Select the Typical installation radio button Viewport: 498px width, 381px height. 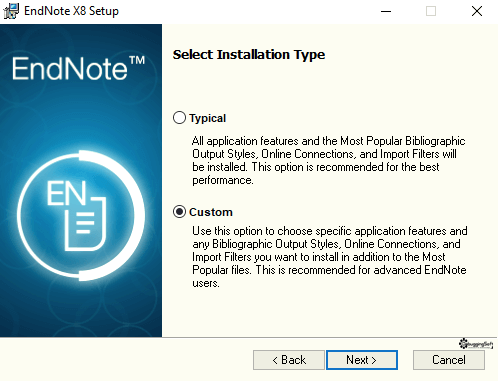(x=179, y=118)
